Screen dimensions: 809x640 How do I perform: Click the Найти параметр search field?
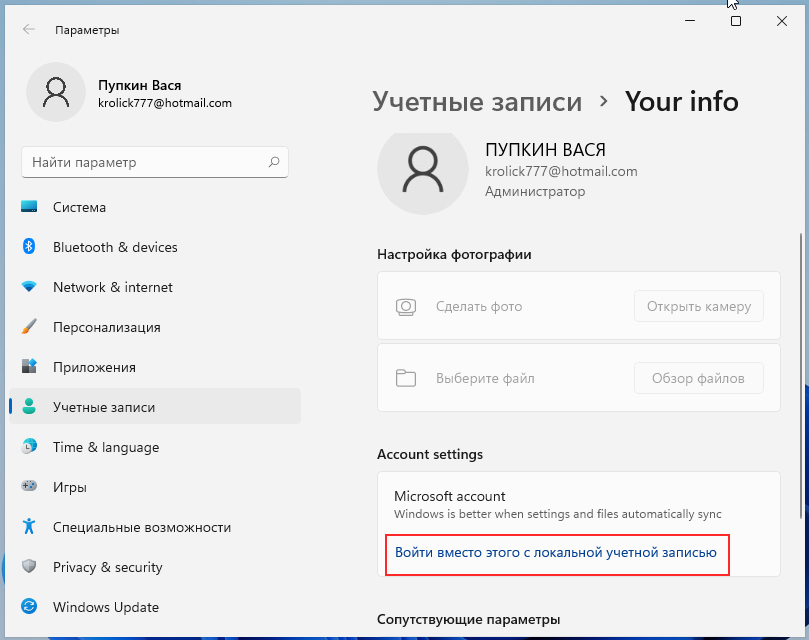145,162
